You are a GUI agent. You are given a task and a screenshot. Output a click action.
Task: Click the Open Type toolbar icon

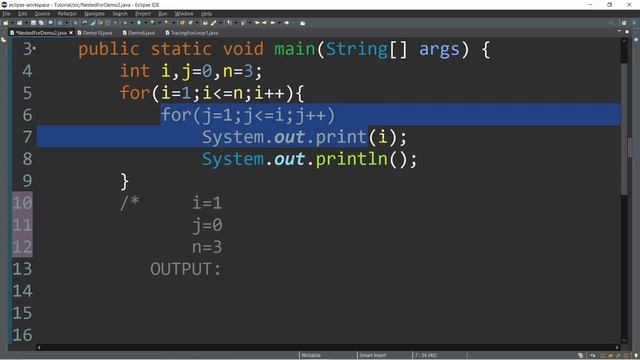tap(205, 23)
